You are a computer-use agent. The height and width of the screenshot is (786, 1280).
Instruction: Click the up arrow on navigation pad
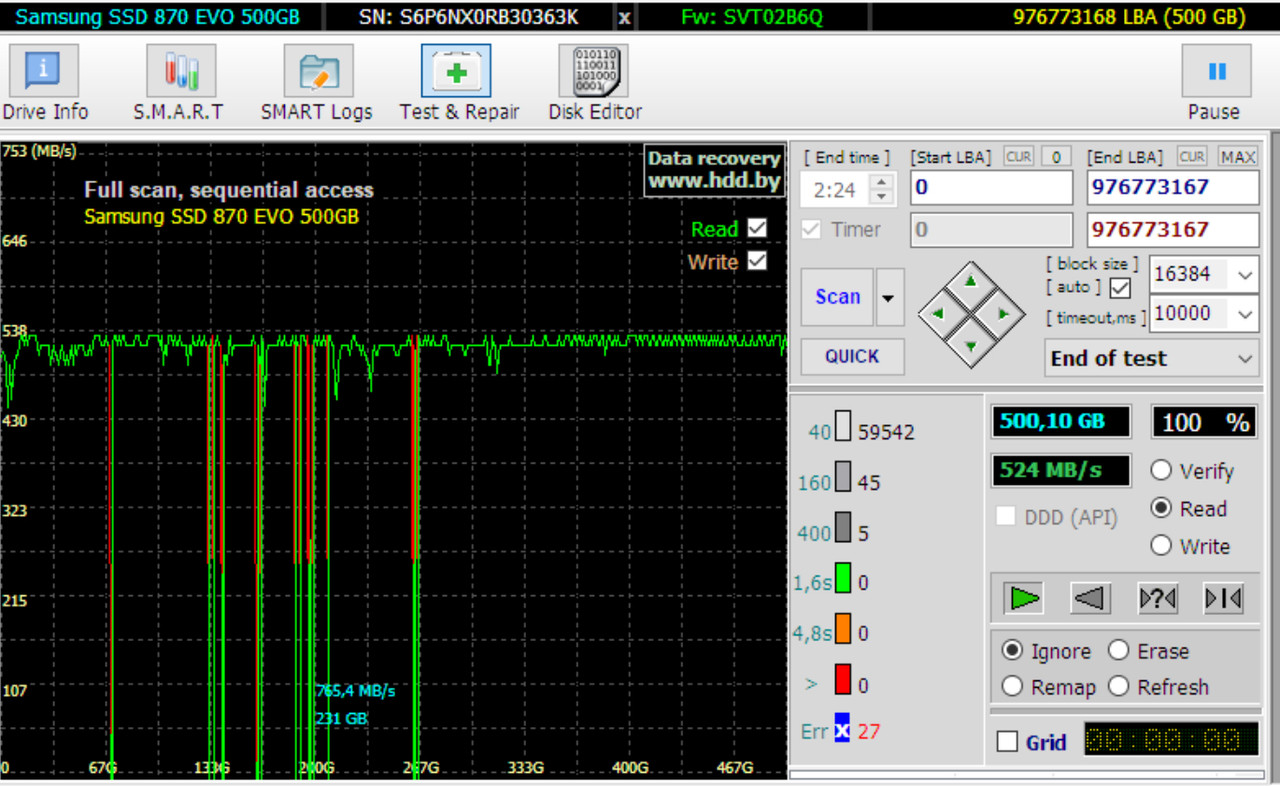coord(969,282)
